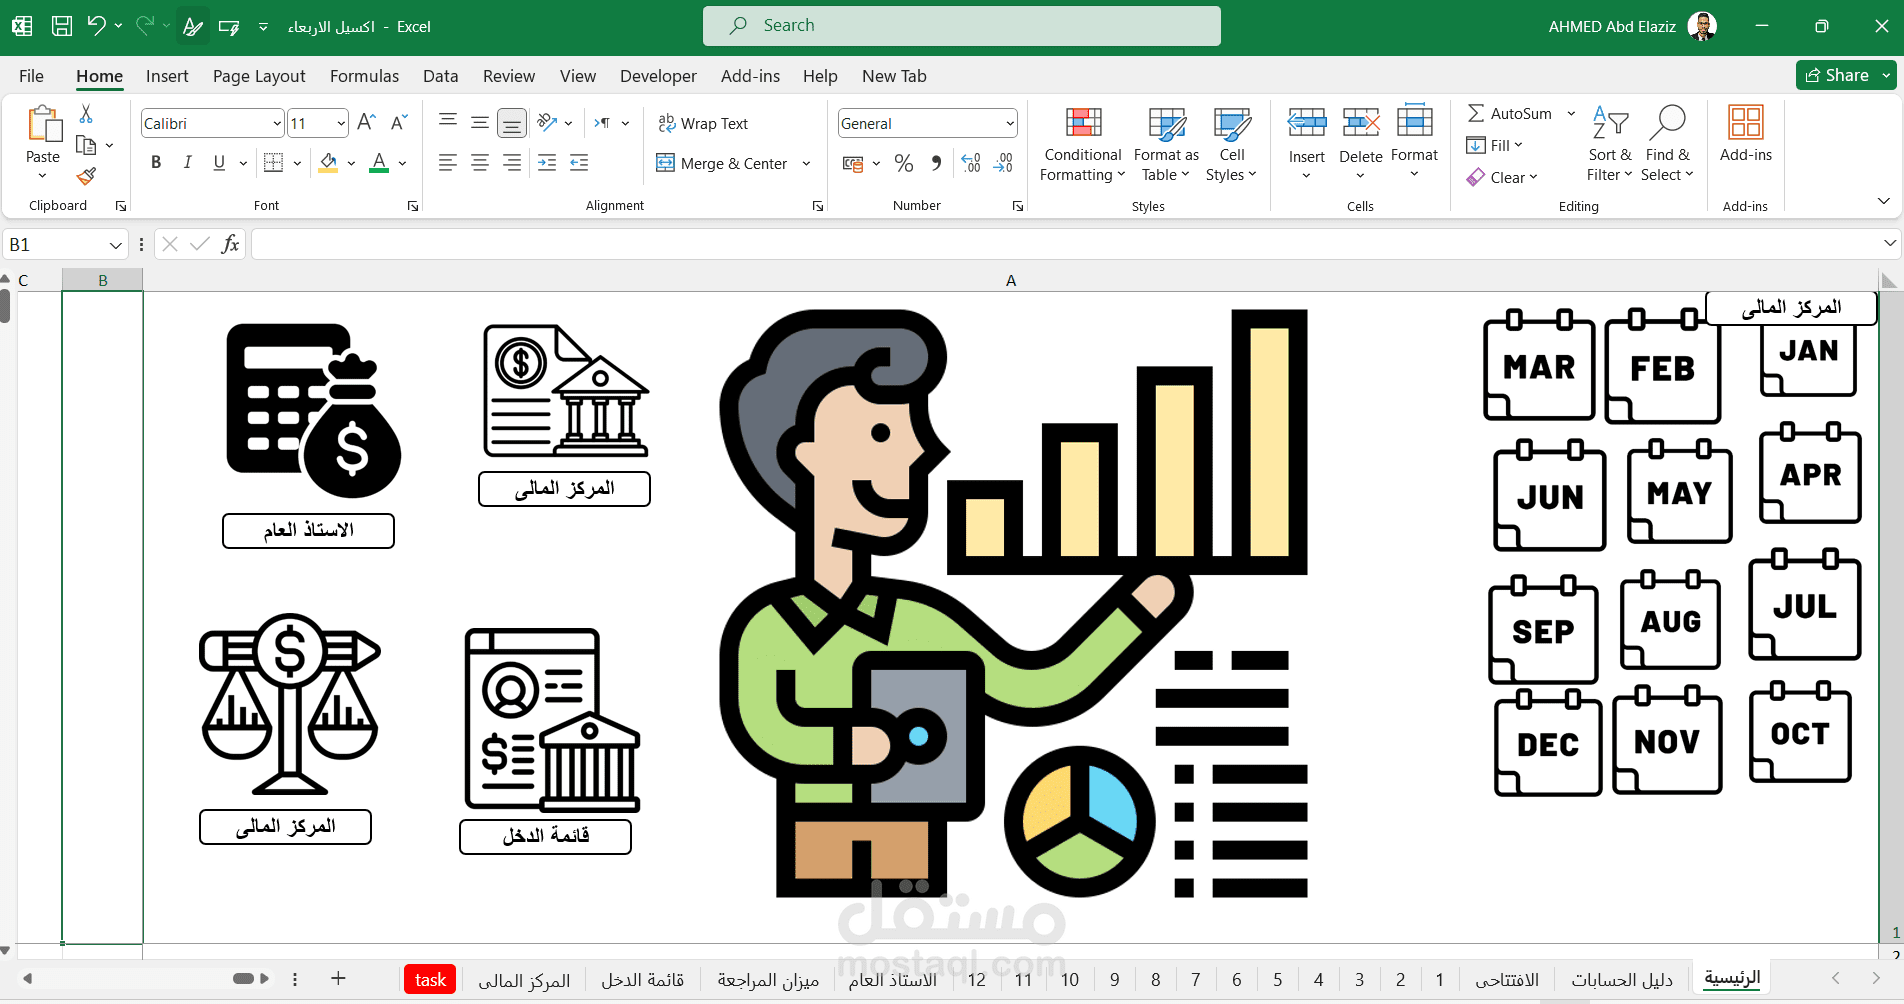Expand the Merge & Center dropdown arrow
The height and width of the screenshot is (1004, 1904).
click(806, 164)
